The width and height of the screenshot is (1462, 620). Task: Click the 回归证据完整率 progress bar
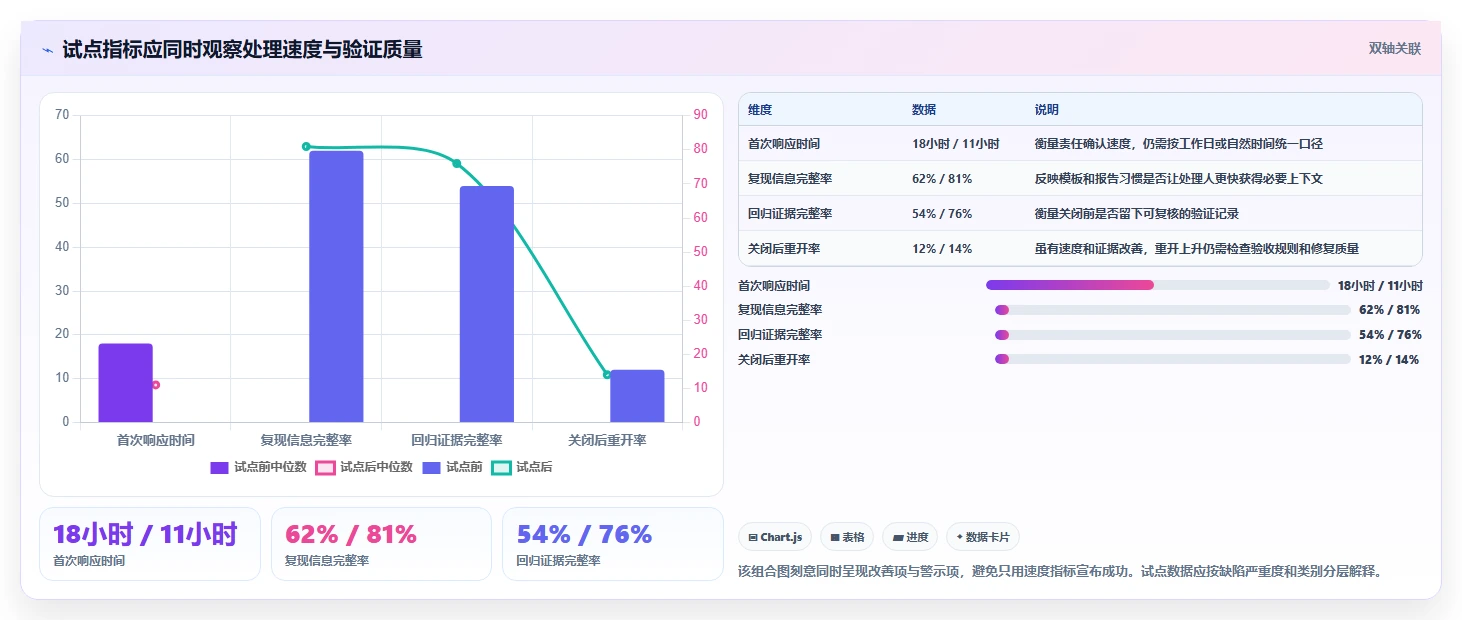click(1172, 335)
